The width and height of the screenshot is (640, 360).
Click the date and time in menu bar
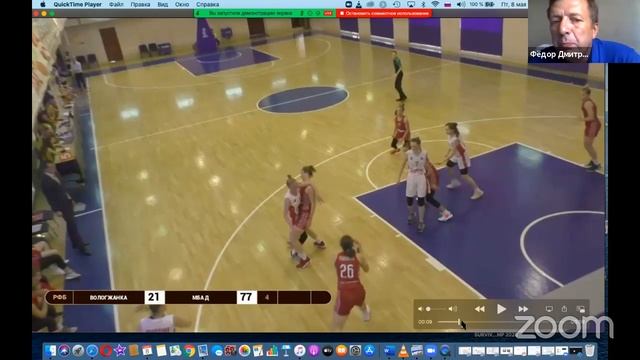tap(514, 4)
